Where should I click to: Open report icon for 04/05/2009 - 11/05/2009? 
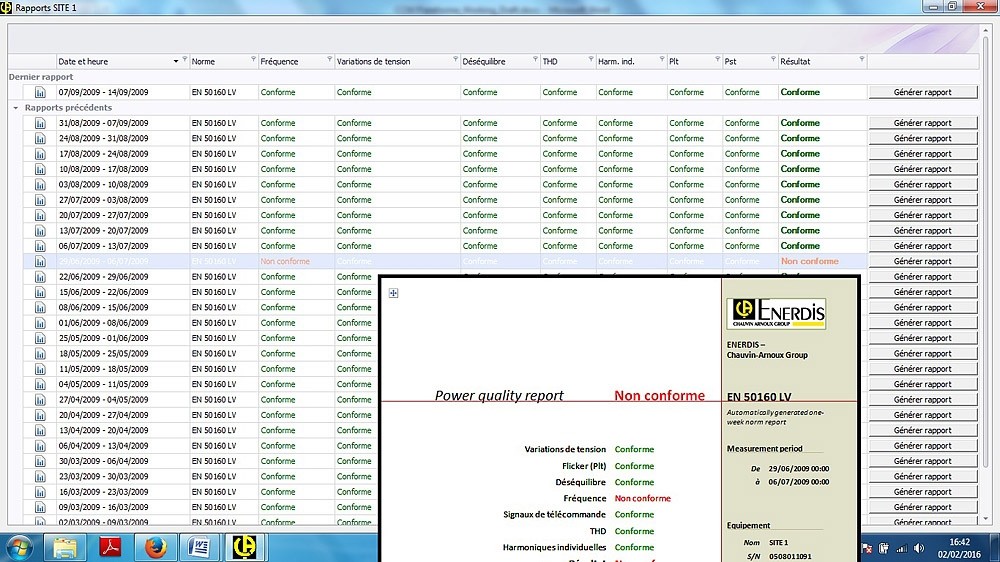(40, 384)
